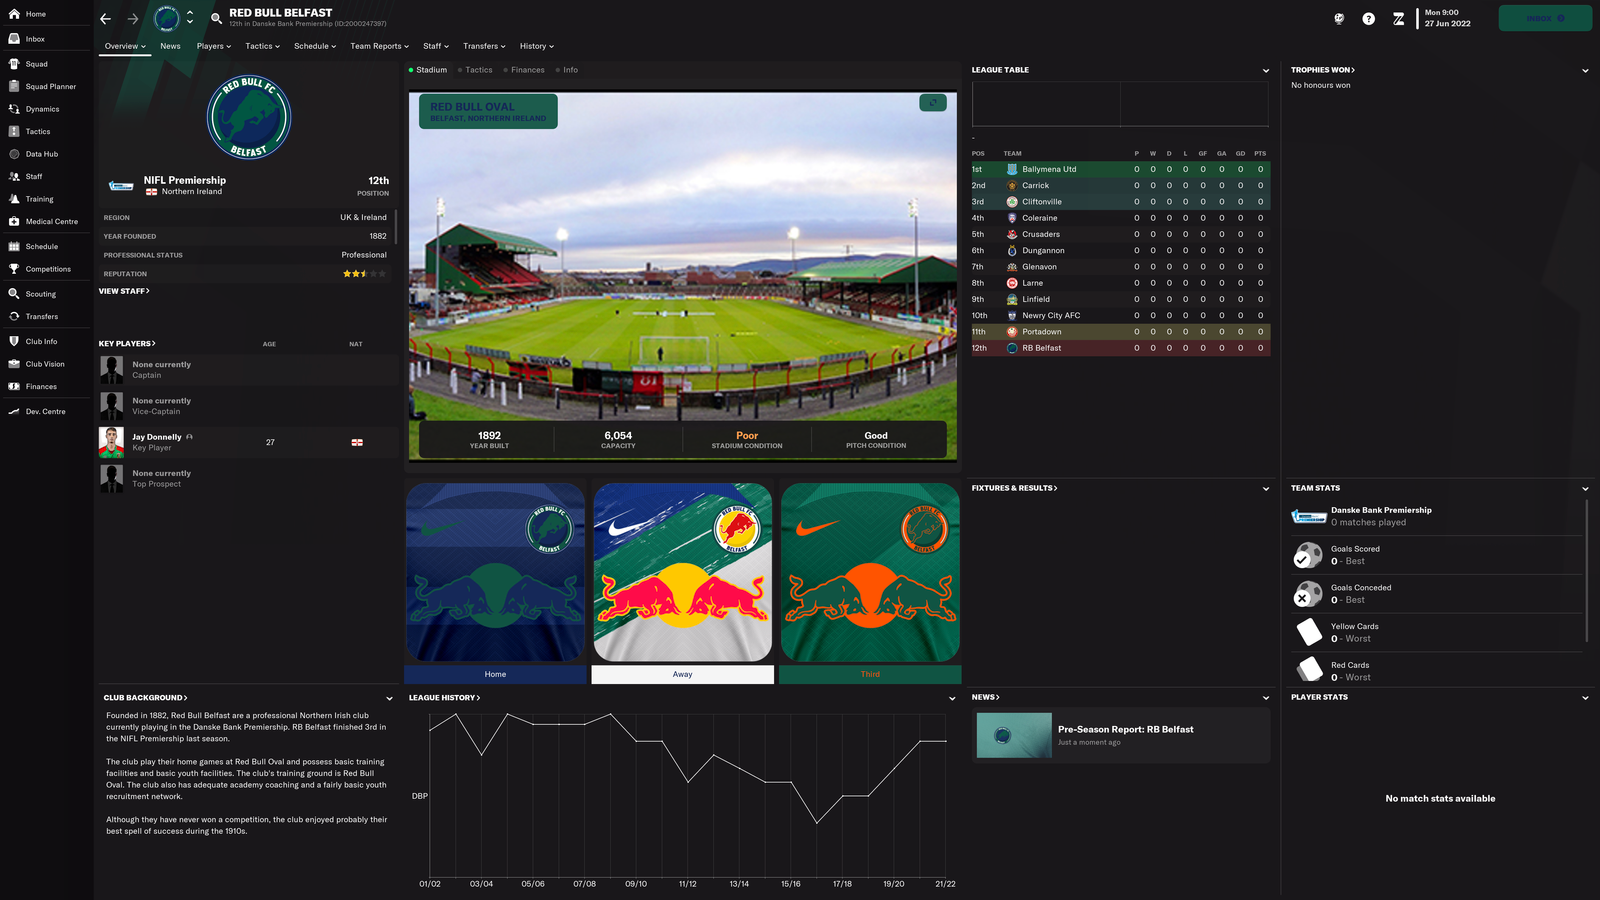Open the News tab
Viewport: 1600px width, 900px height.
170,46
